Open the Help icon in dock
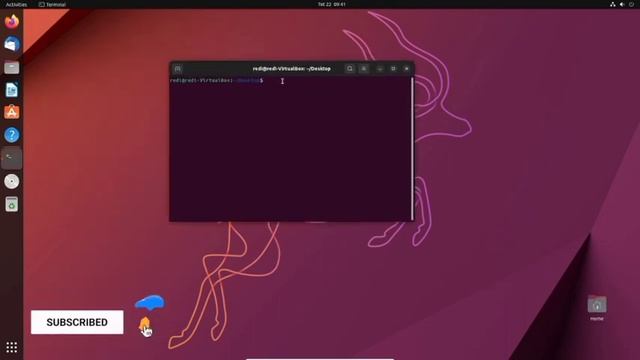Image resolution: width=640 pixels, height=360 pixels. pyautogui.click(x=12, y=135)
